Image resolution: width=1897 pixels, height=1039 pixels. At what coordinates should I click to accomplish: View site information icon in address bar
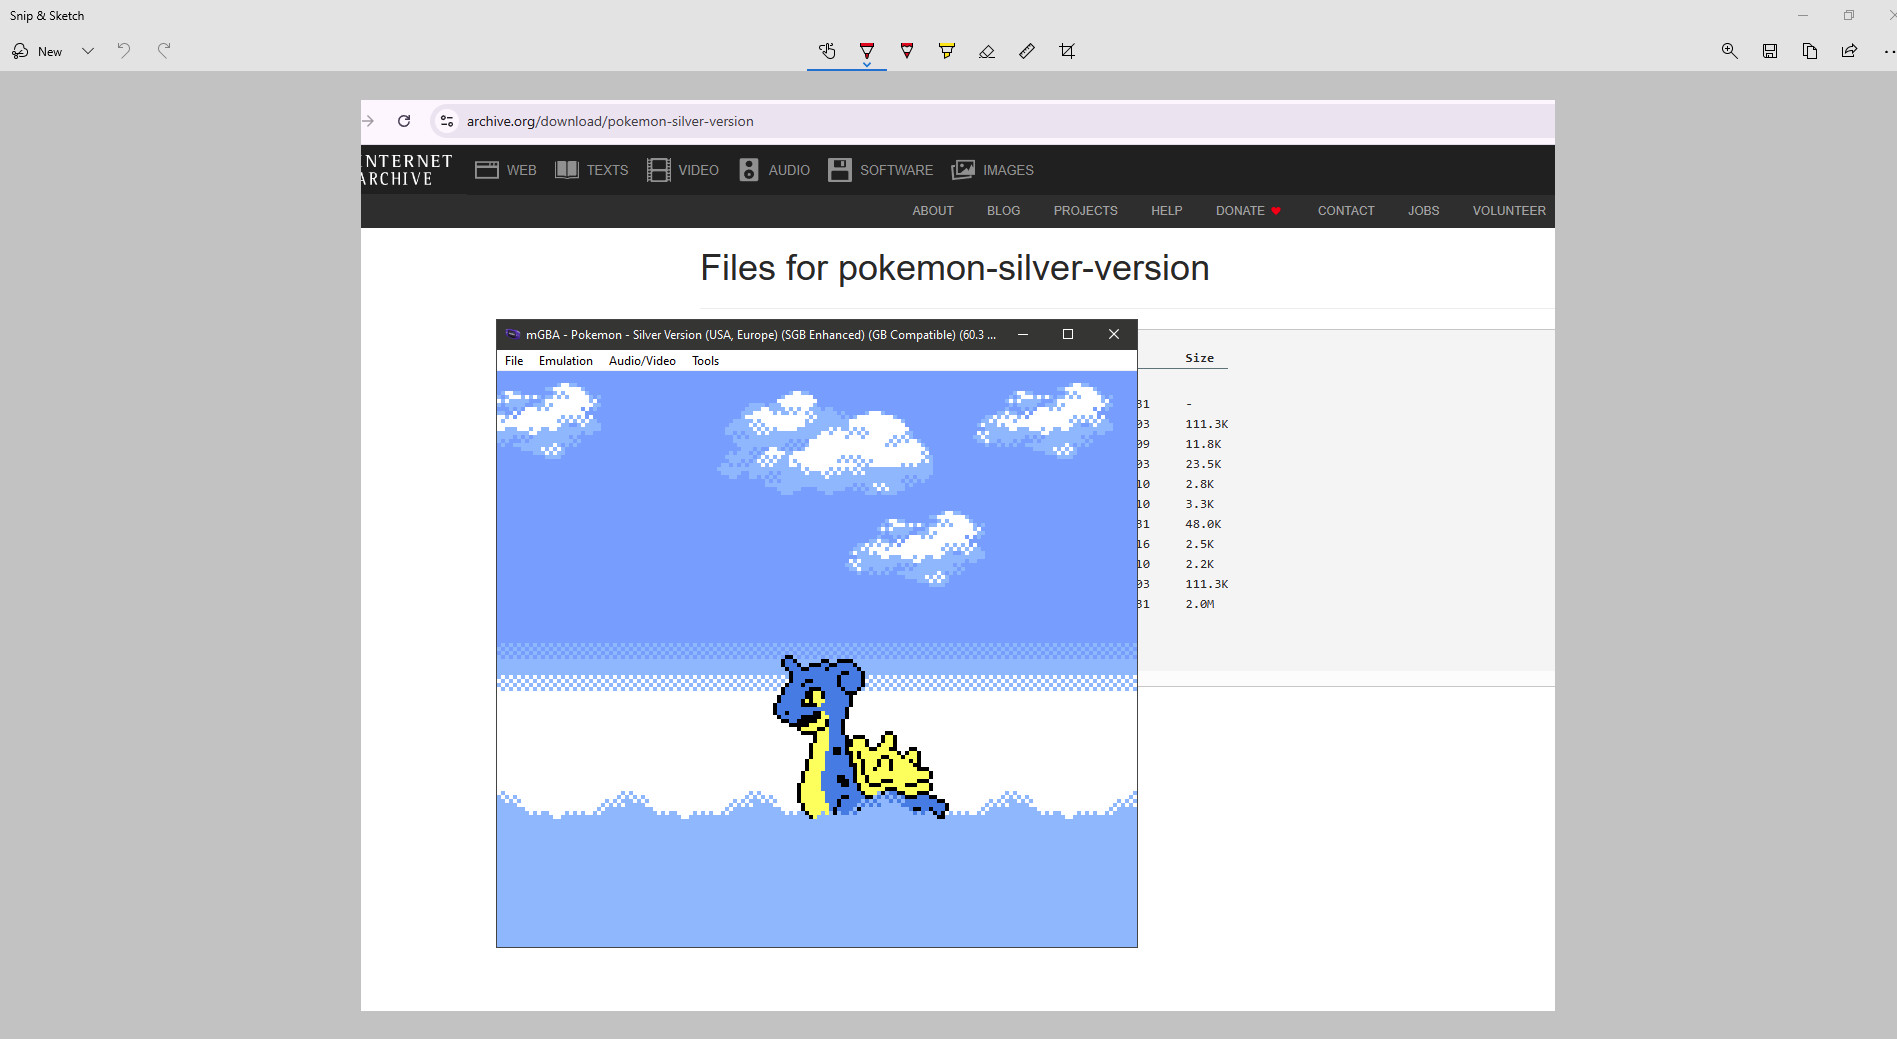pos(447,121)
